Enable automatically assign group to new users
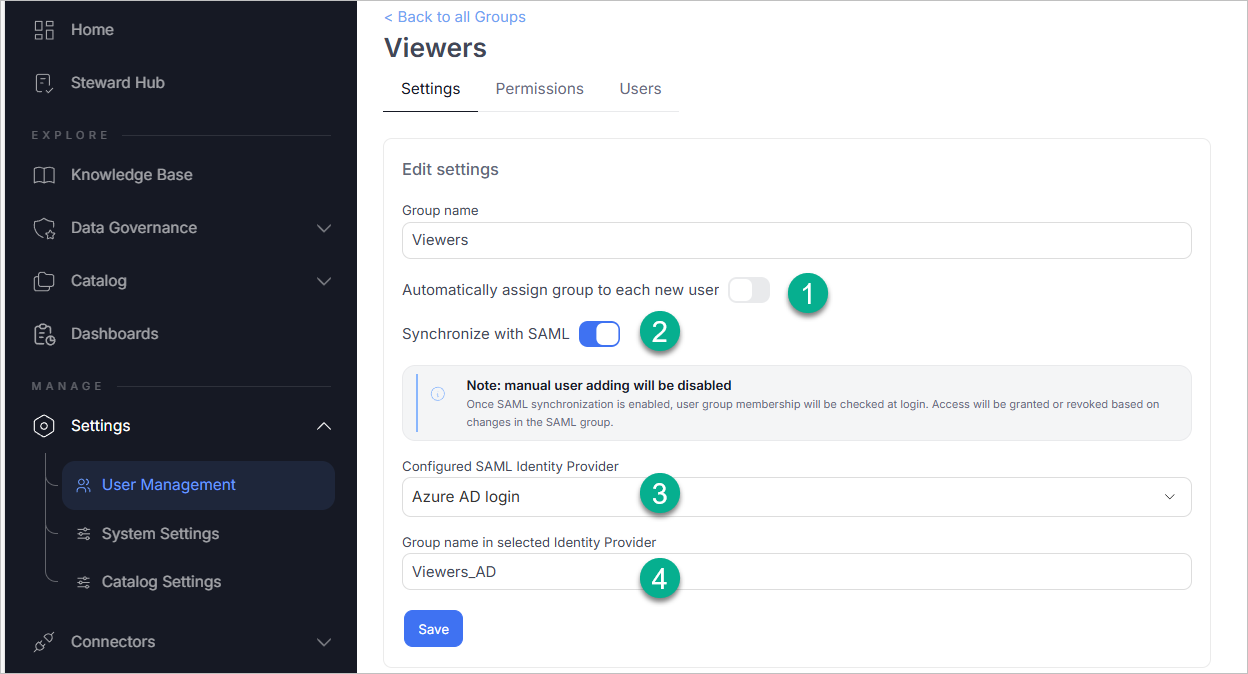The width and height of the screenshot is (1248, 674). click(x=749, y=291)
